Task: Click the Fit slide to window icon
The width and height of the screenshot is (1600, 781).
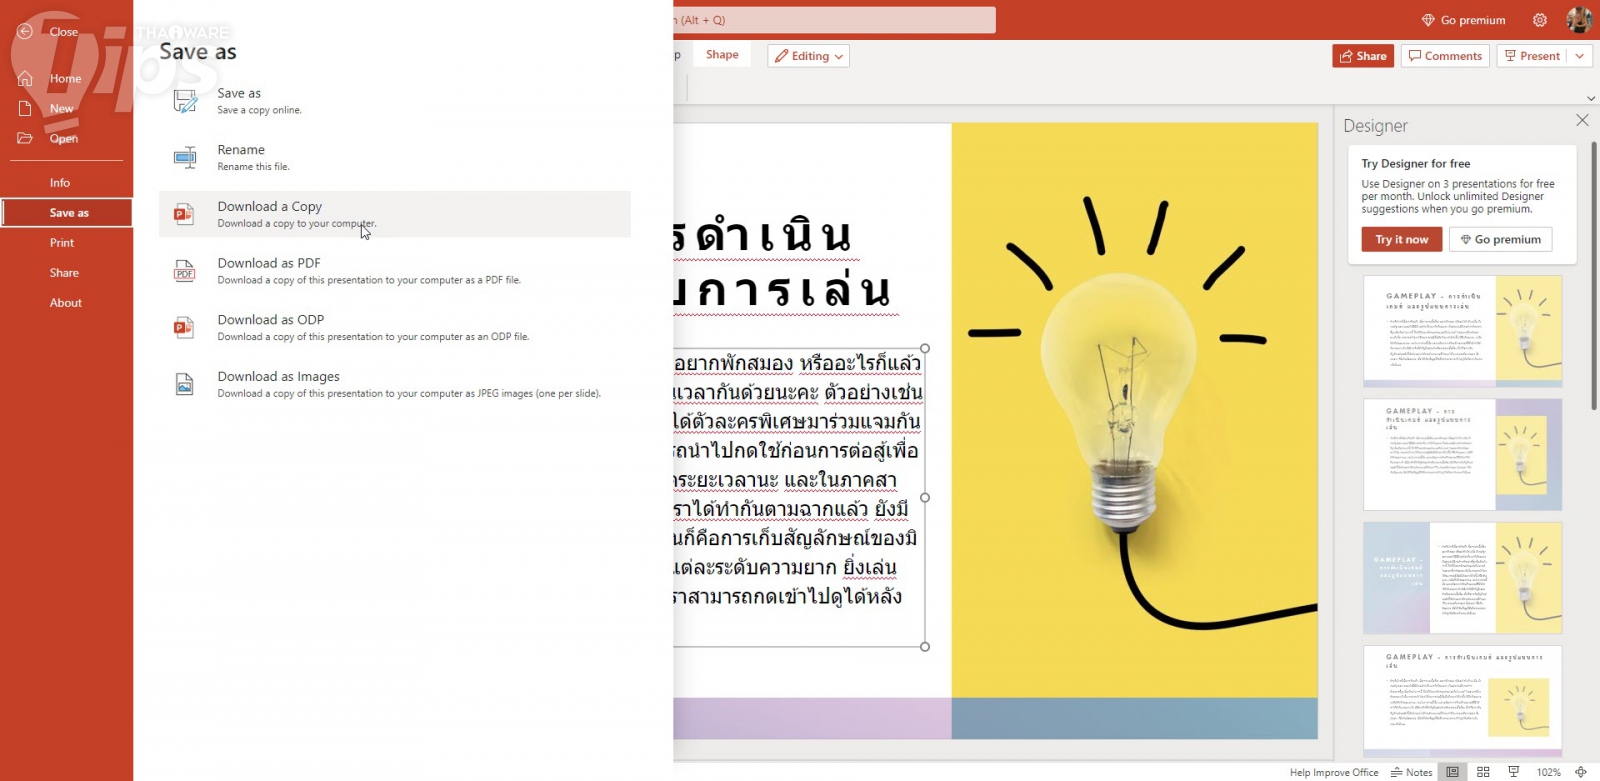Action: (x=1581, y=772)
